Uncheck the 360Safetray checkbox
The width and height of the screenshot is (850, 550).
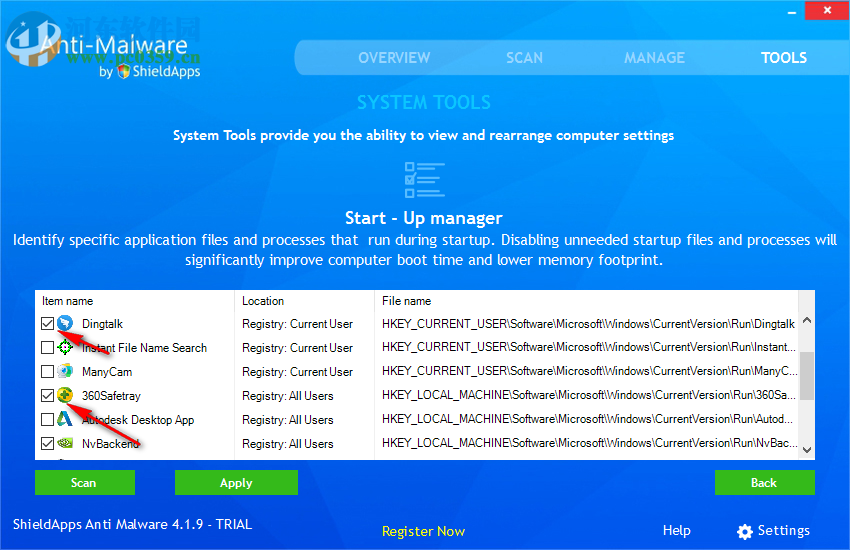(48, 395)
